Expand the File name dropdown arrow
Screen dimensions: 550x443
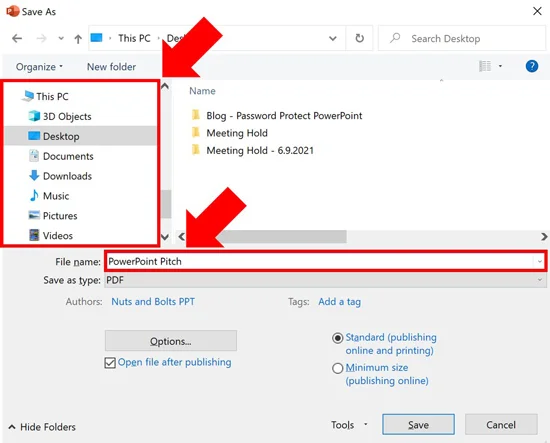[539, 261]
